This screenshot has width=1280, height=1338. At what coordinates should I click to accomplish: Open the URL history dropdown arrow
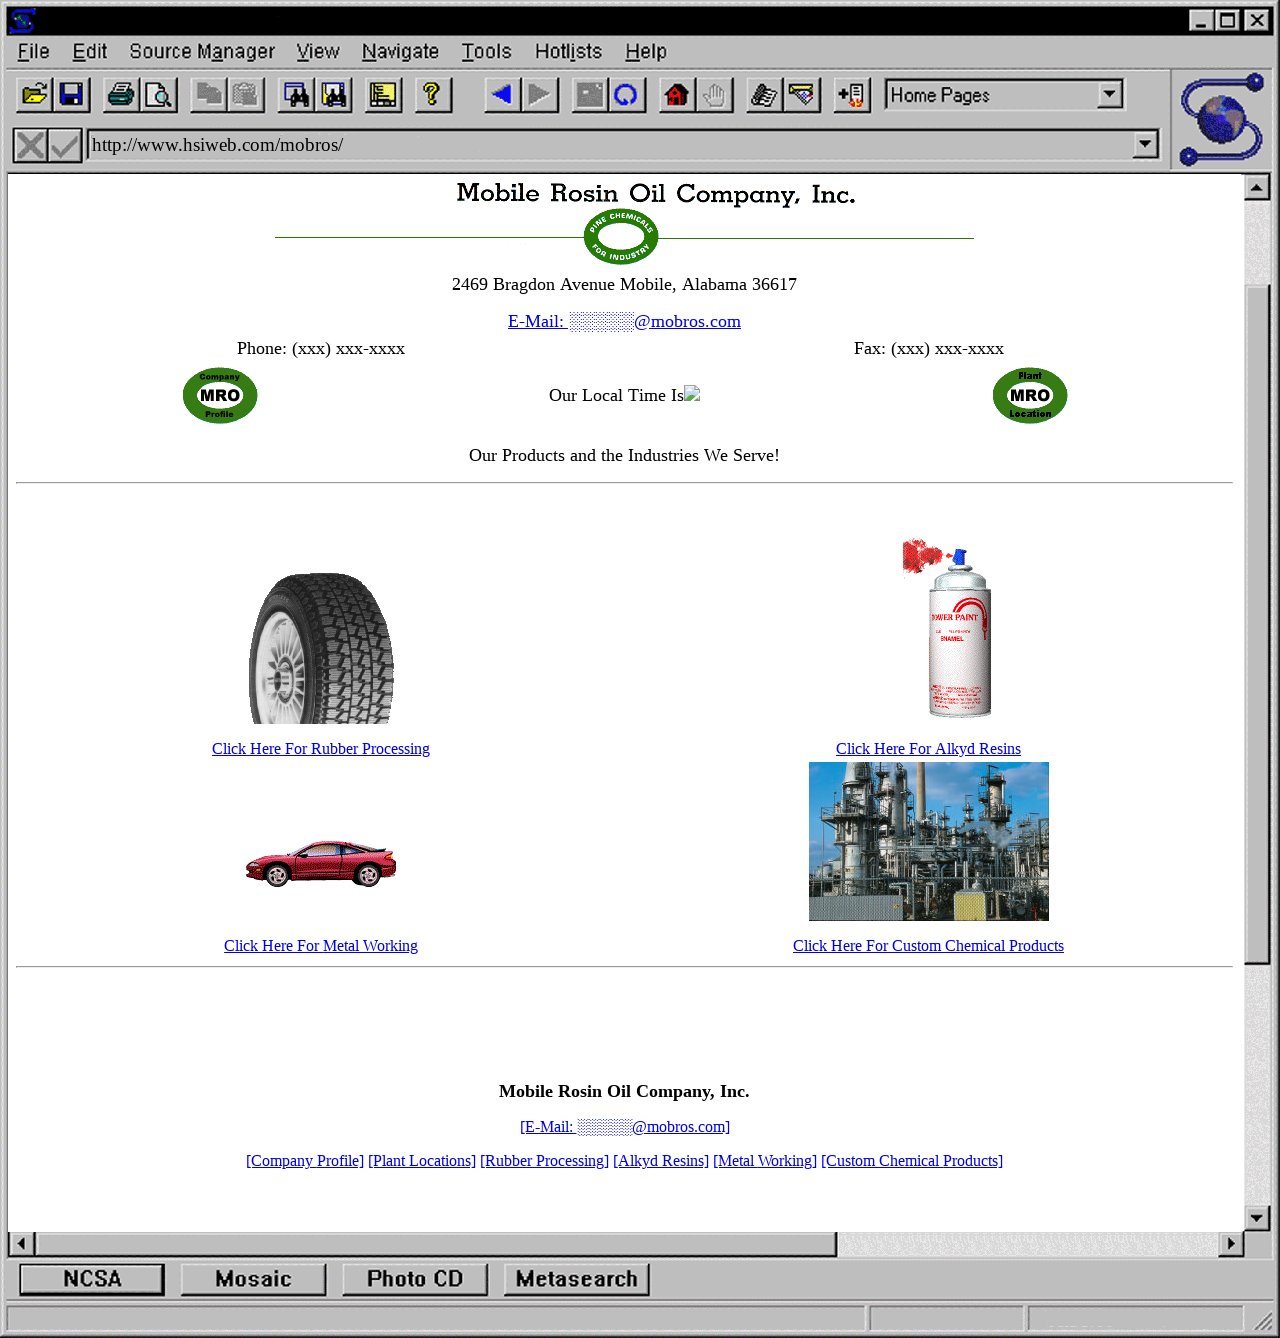pos(1145,145)
